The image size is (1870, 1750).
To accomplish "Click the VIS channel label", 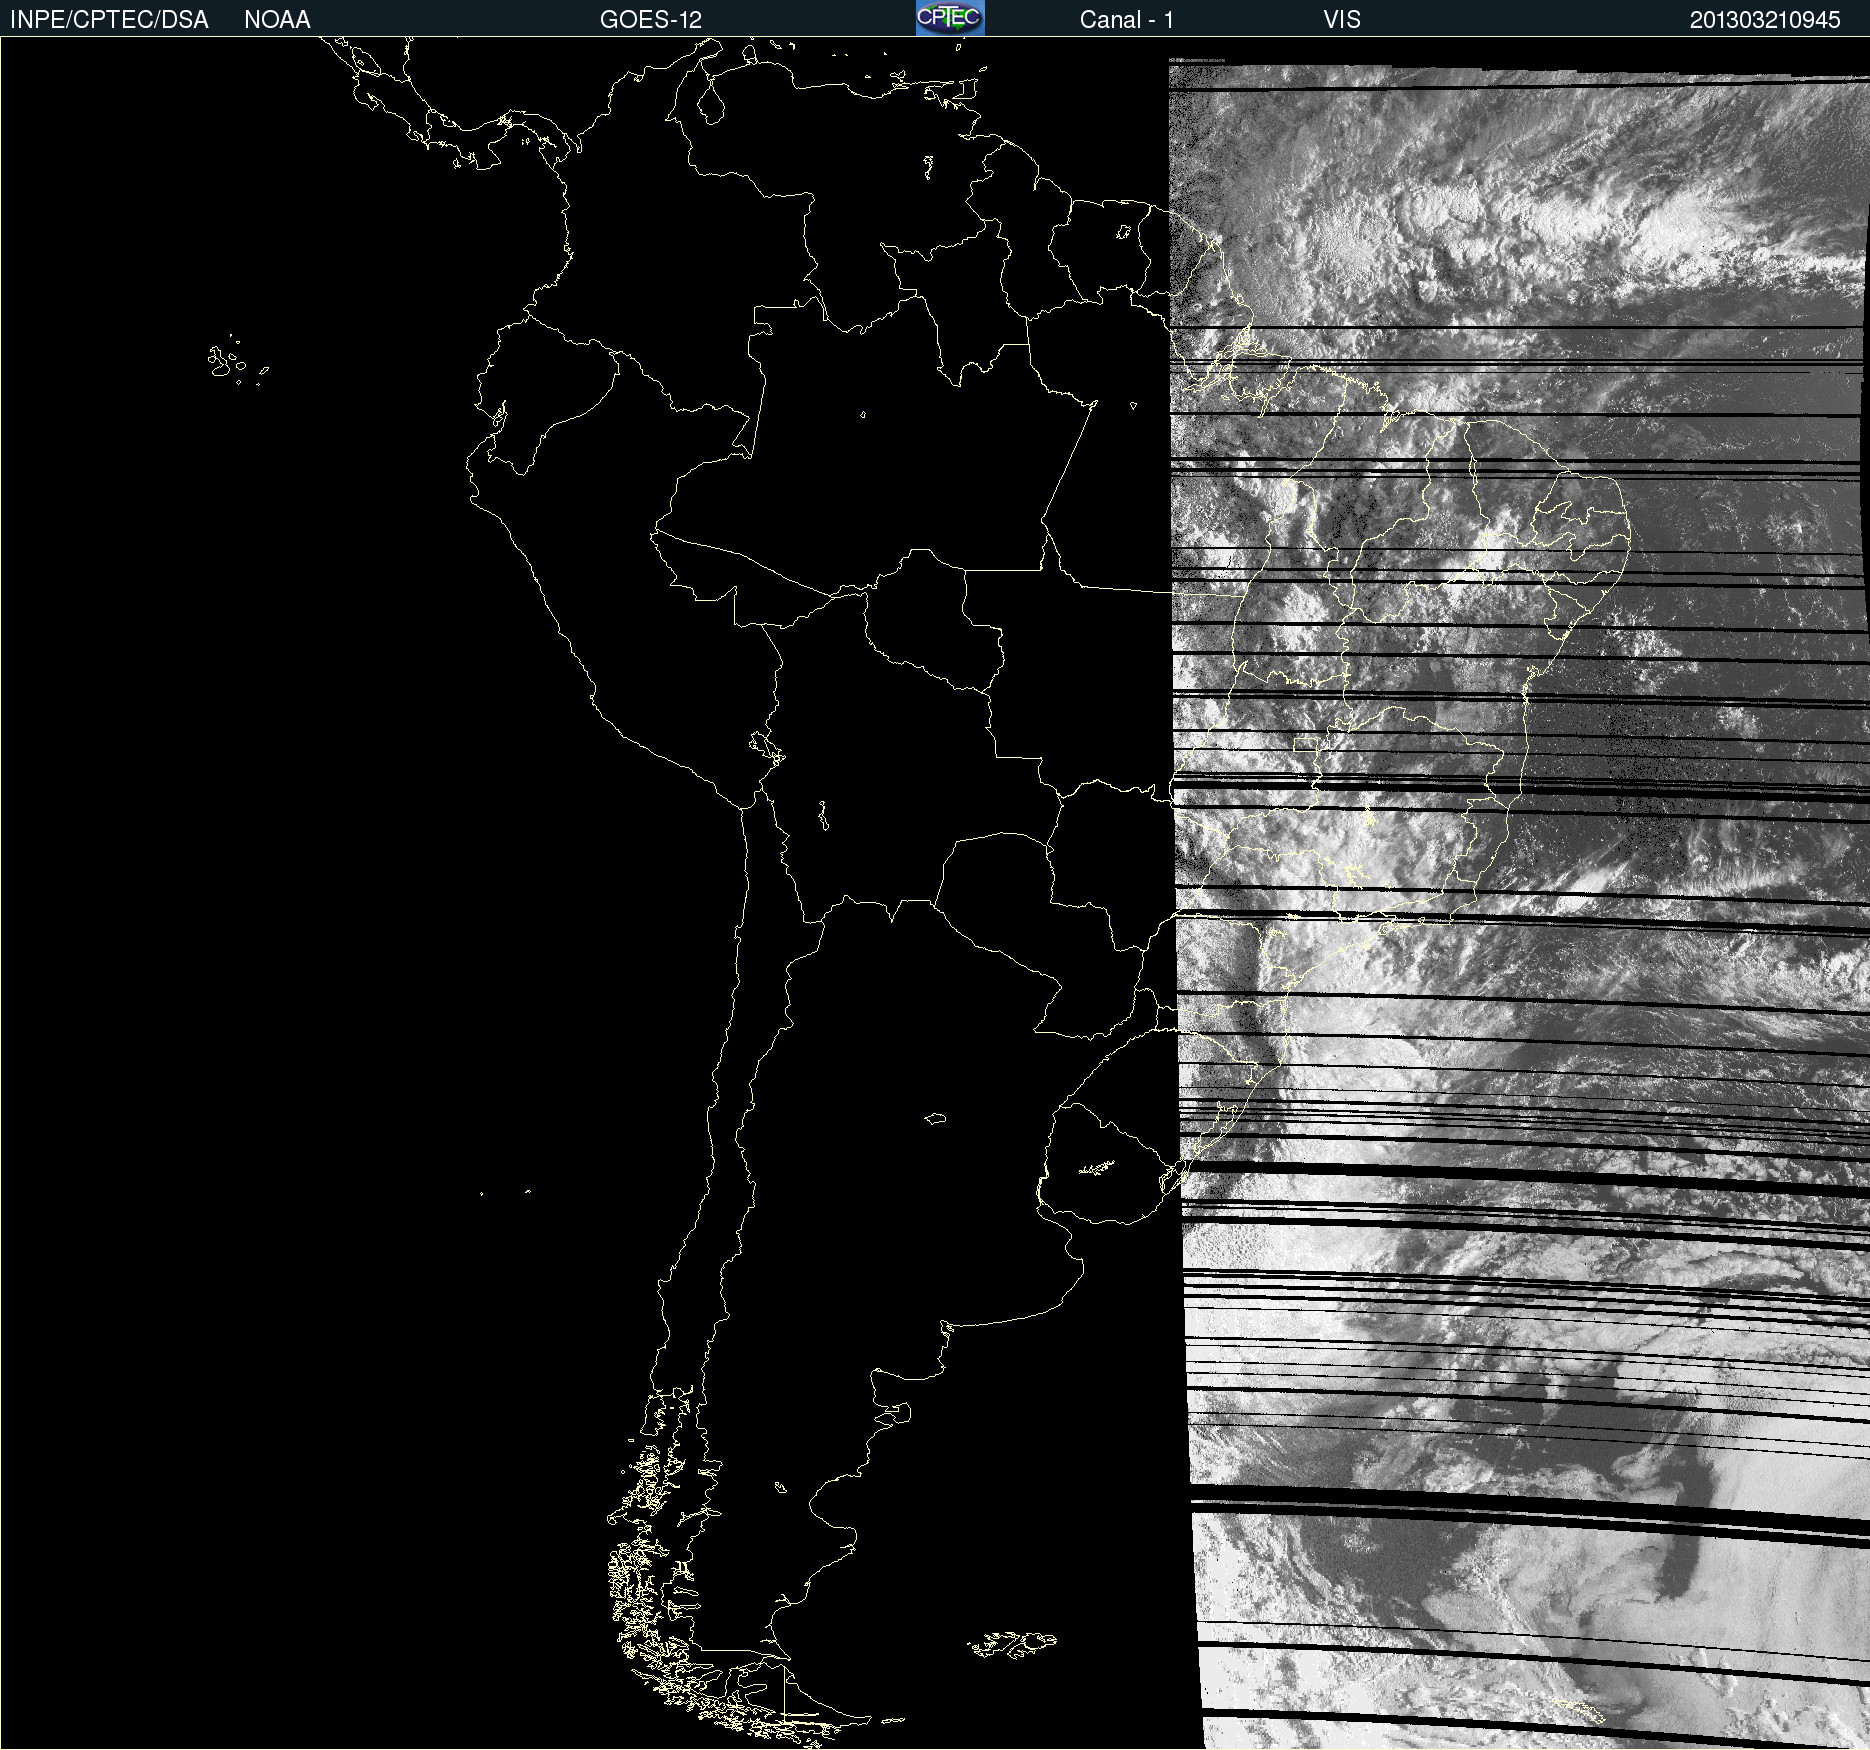I will click(1342, 20).
